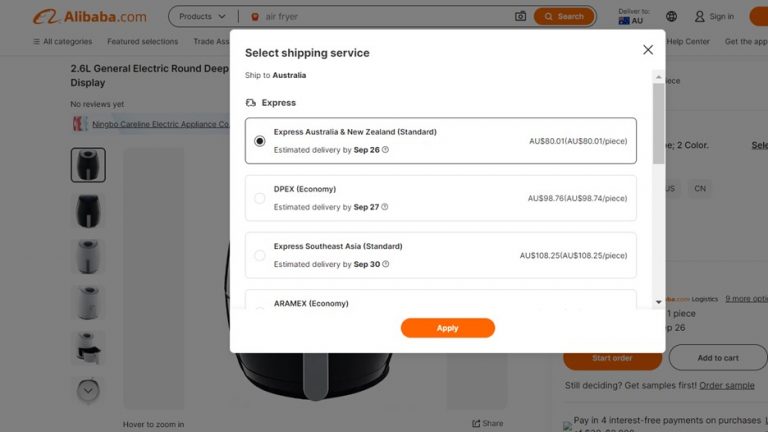Select Express Southeast Asia (Standard) radio
The height and width of the screenshot is (432, 768).
pos(260,255)
